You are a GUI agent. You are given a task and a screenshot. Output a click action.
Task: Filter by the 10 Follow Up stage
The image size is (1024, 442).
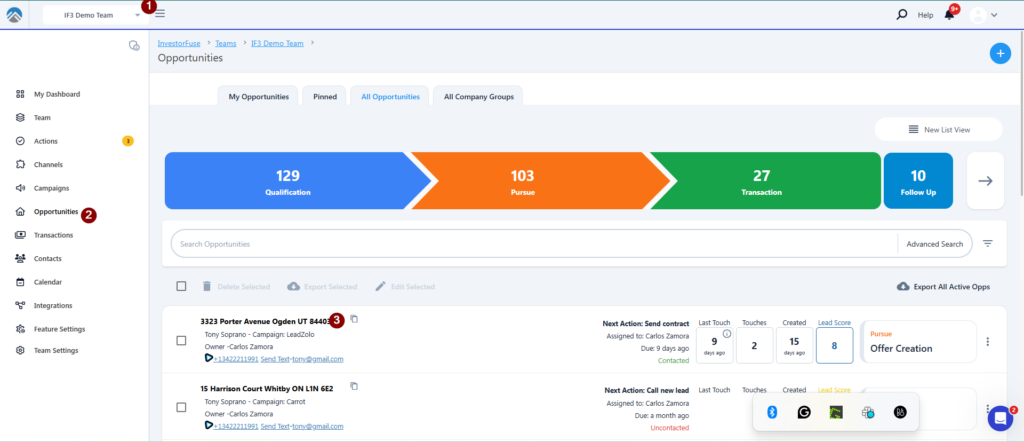click(918, 181)
